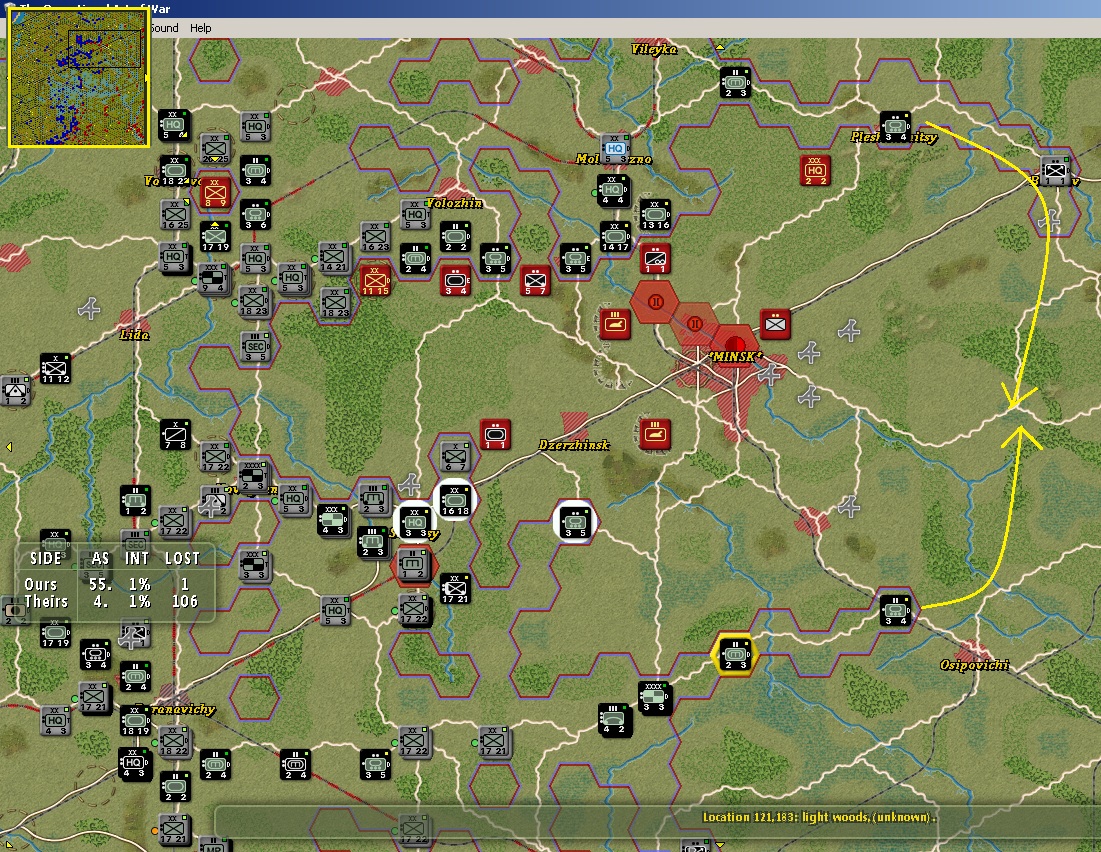Select red infantry division 11 15
The height and width of the screenshot is (852, 1101).
tap(375, 281)
